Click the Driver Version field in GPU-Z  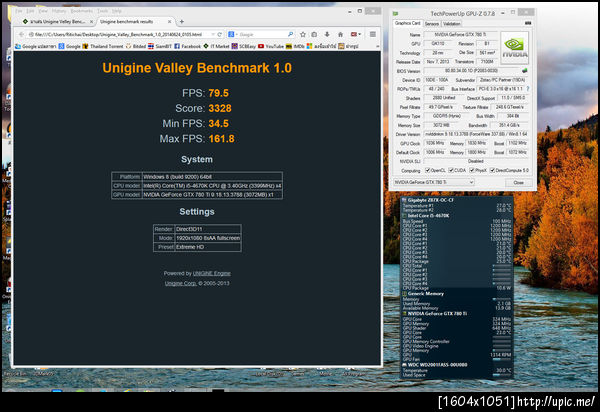pos(476,134)
